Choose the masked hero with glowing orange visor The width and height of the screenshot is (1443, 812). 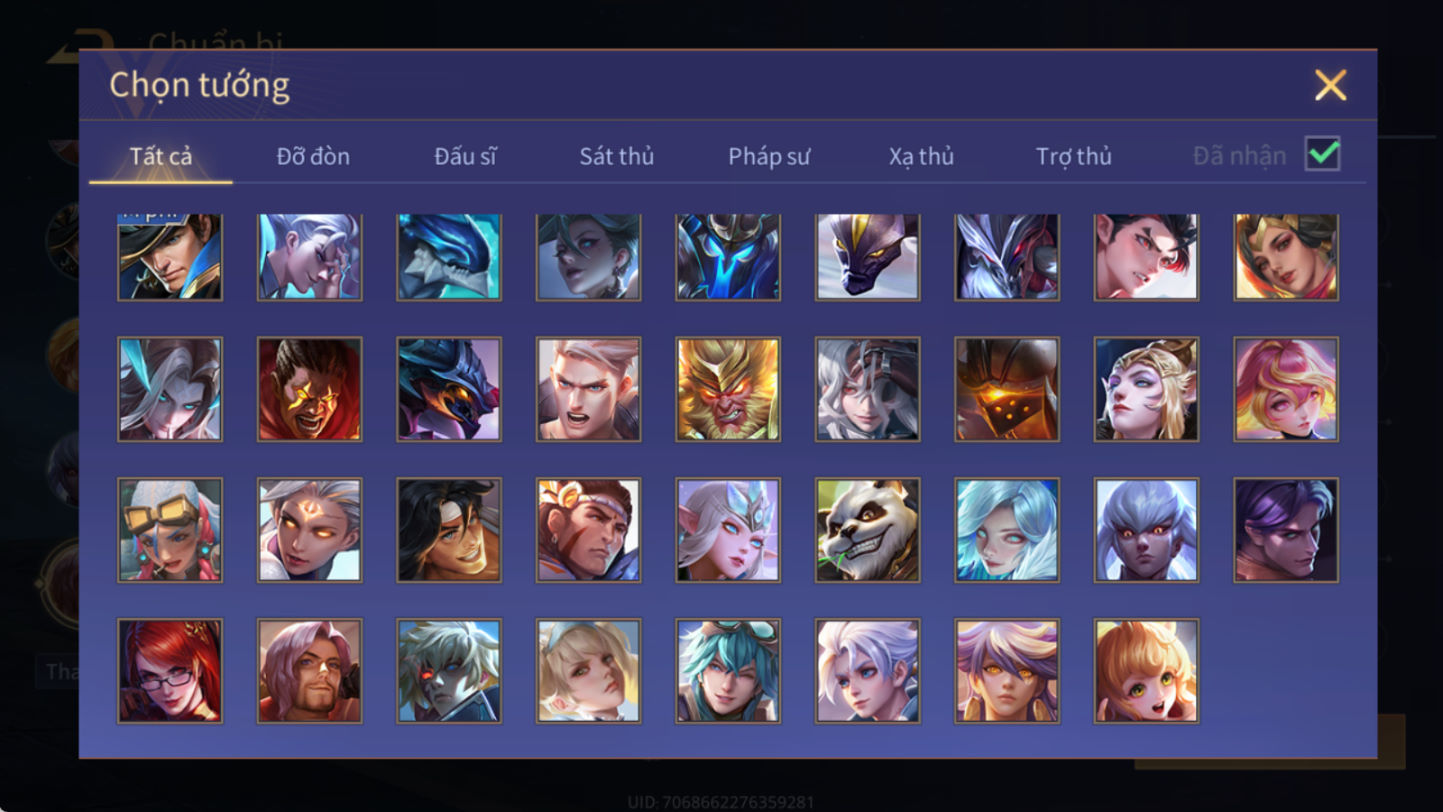pos(1007,389)
